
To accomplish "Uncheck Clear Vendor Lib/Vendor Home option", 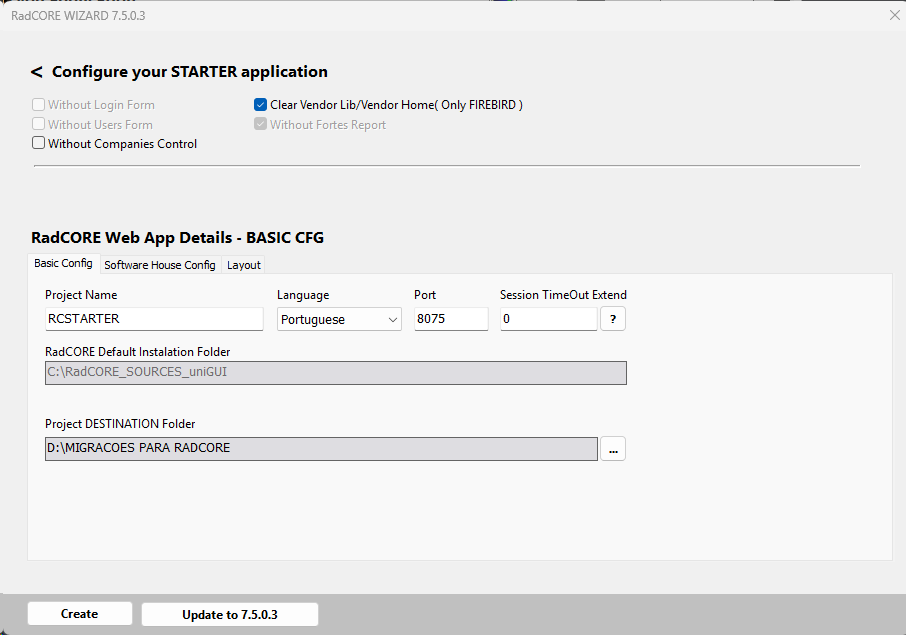I will point(261,105).
